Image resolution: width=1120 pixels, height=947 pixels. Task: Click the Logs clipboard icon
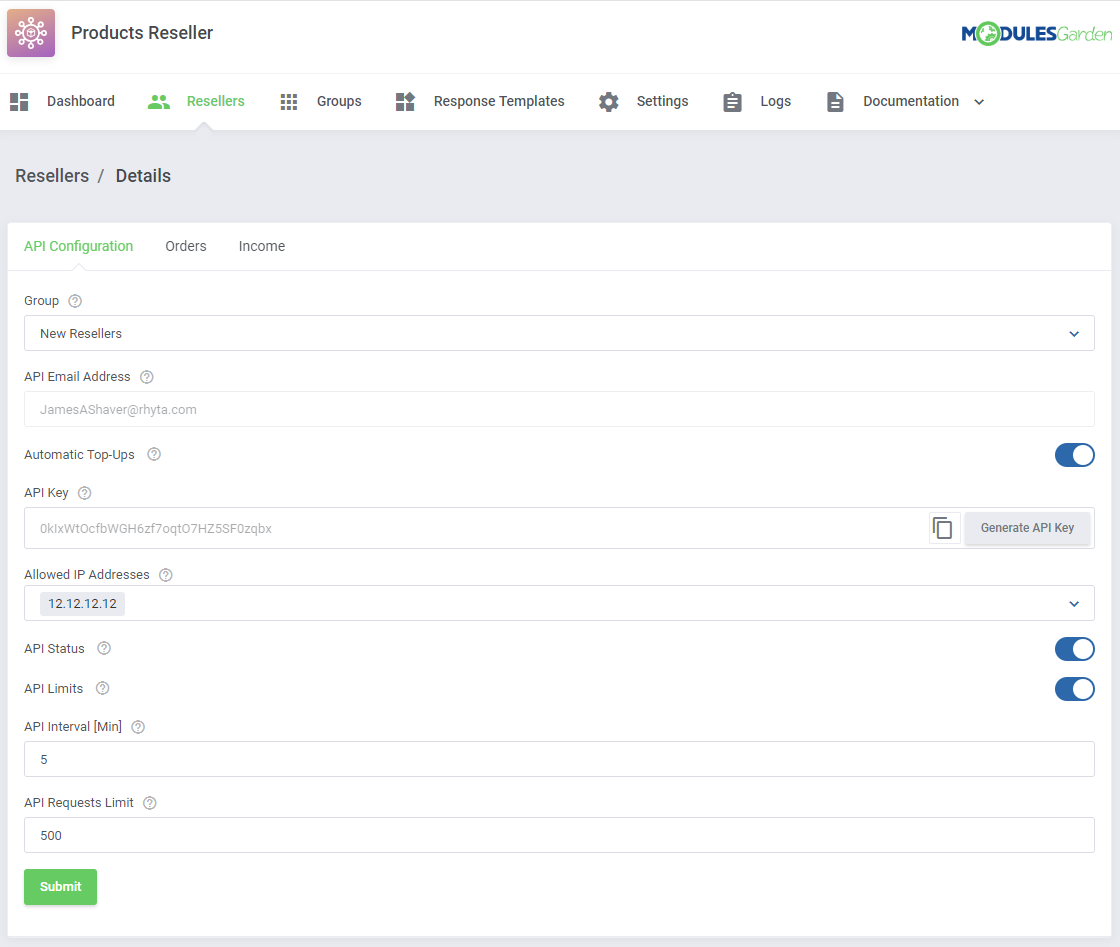[732, 101]
